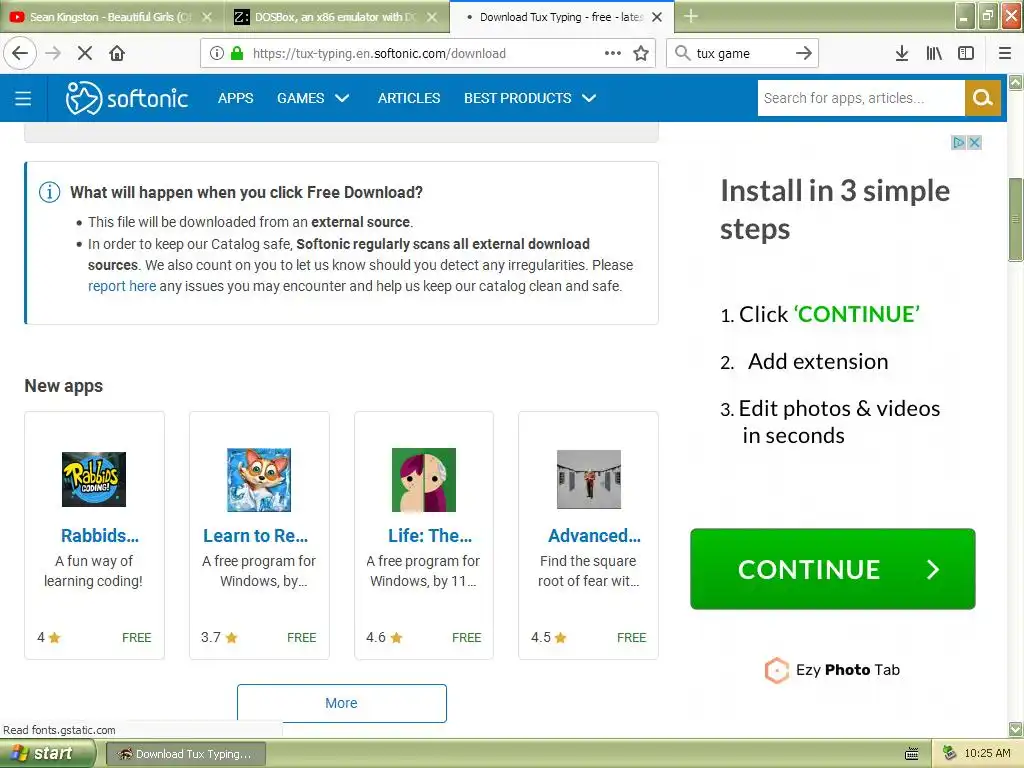The height and width of the screenshot is (768, 1024).
Task: Click the Softonic logo
Action: point(127,98)
